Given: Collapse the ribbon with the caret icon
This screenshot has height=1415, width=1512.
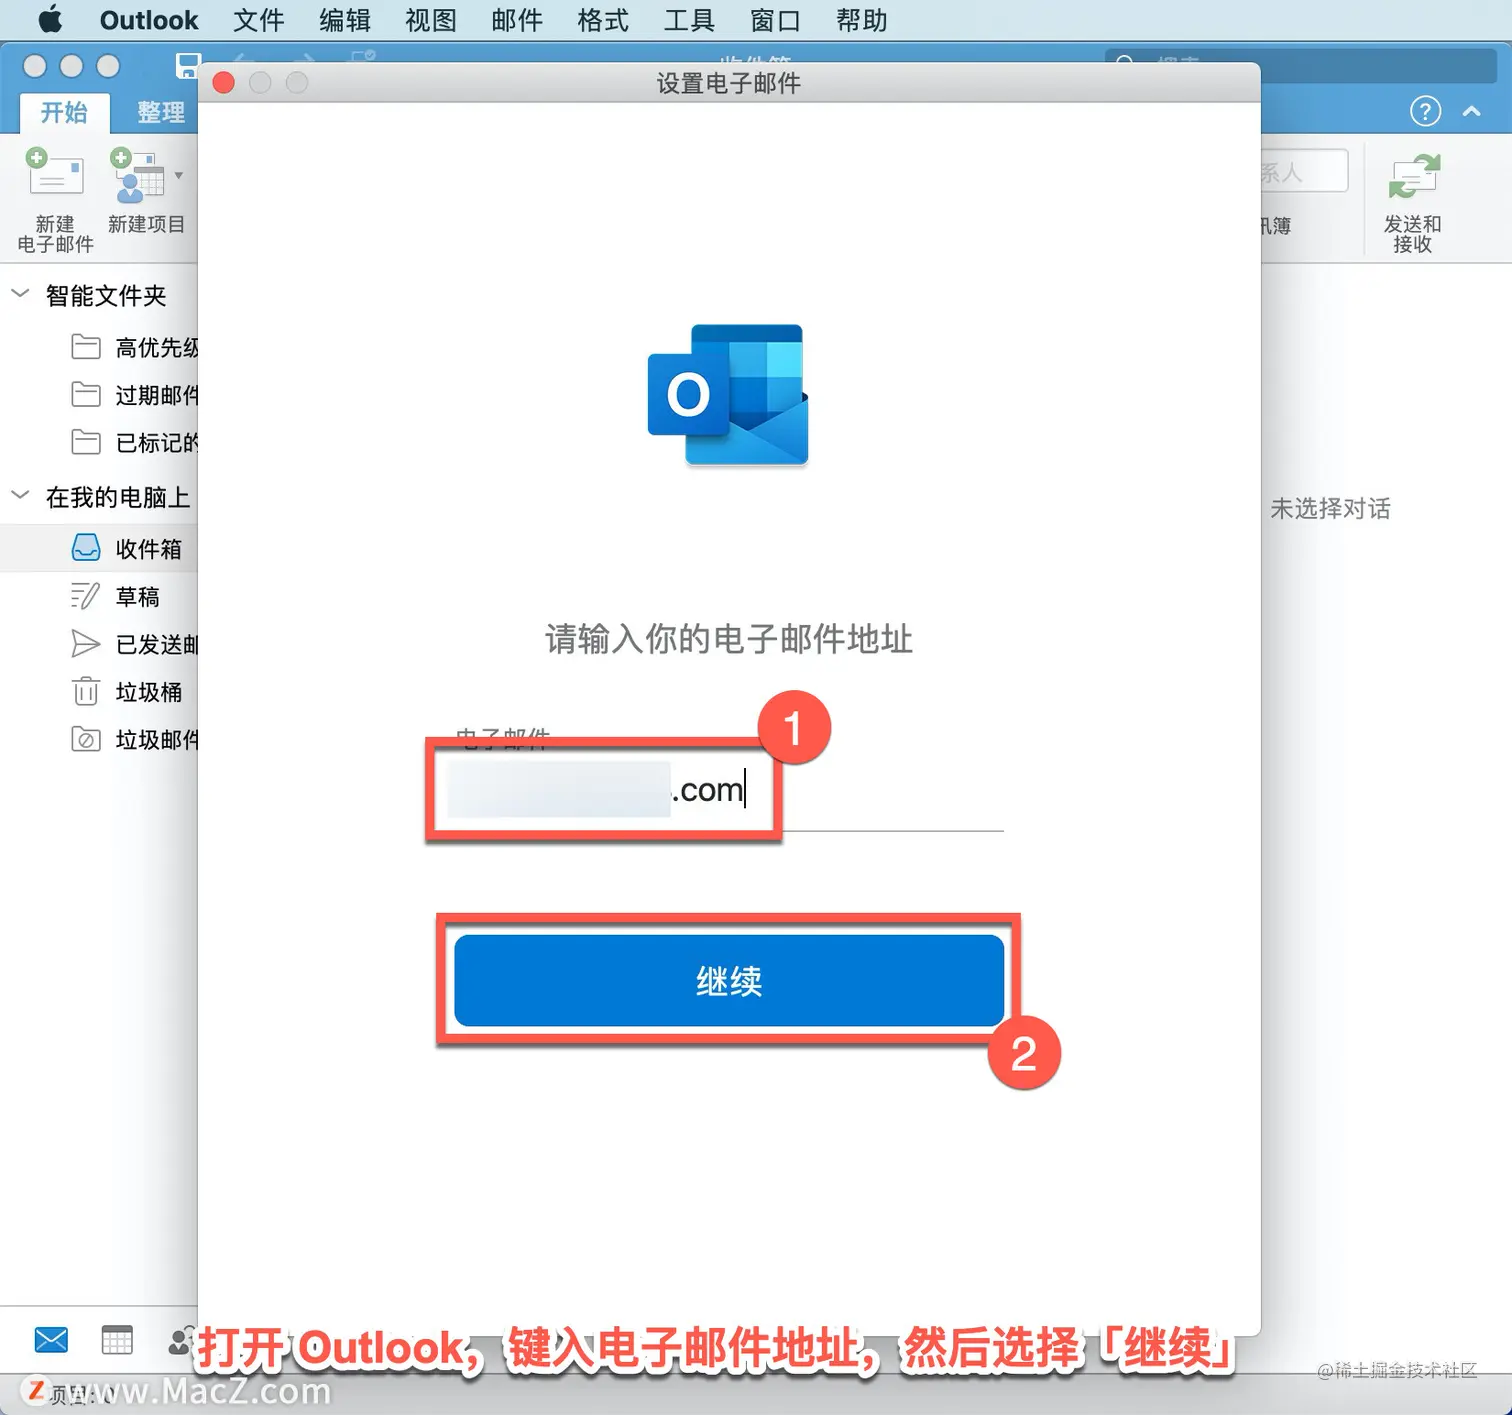Looking at the screenshot, I should point(1472,111).
